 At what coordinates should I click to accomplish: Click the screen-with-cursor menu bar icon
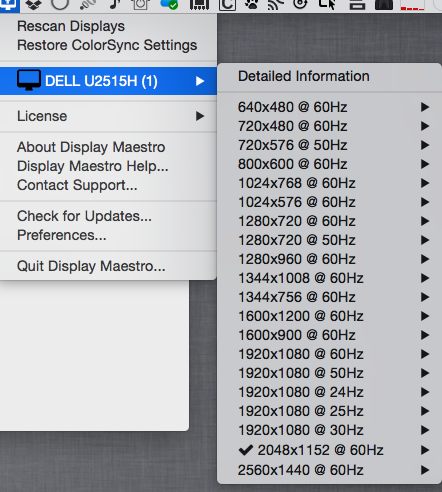click(x=327, y=4)
